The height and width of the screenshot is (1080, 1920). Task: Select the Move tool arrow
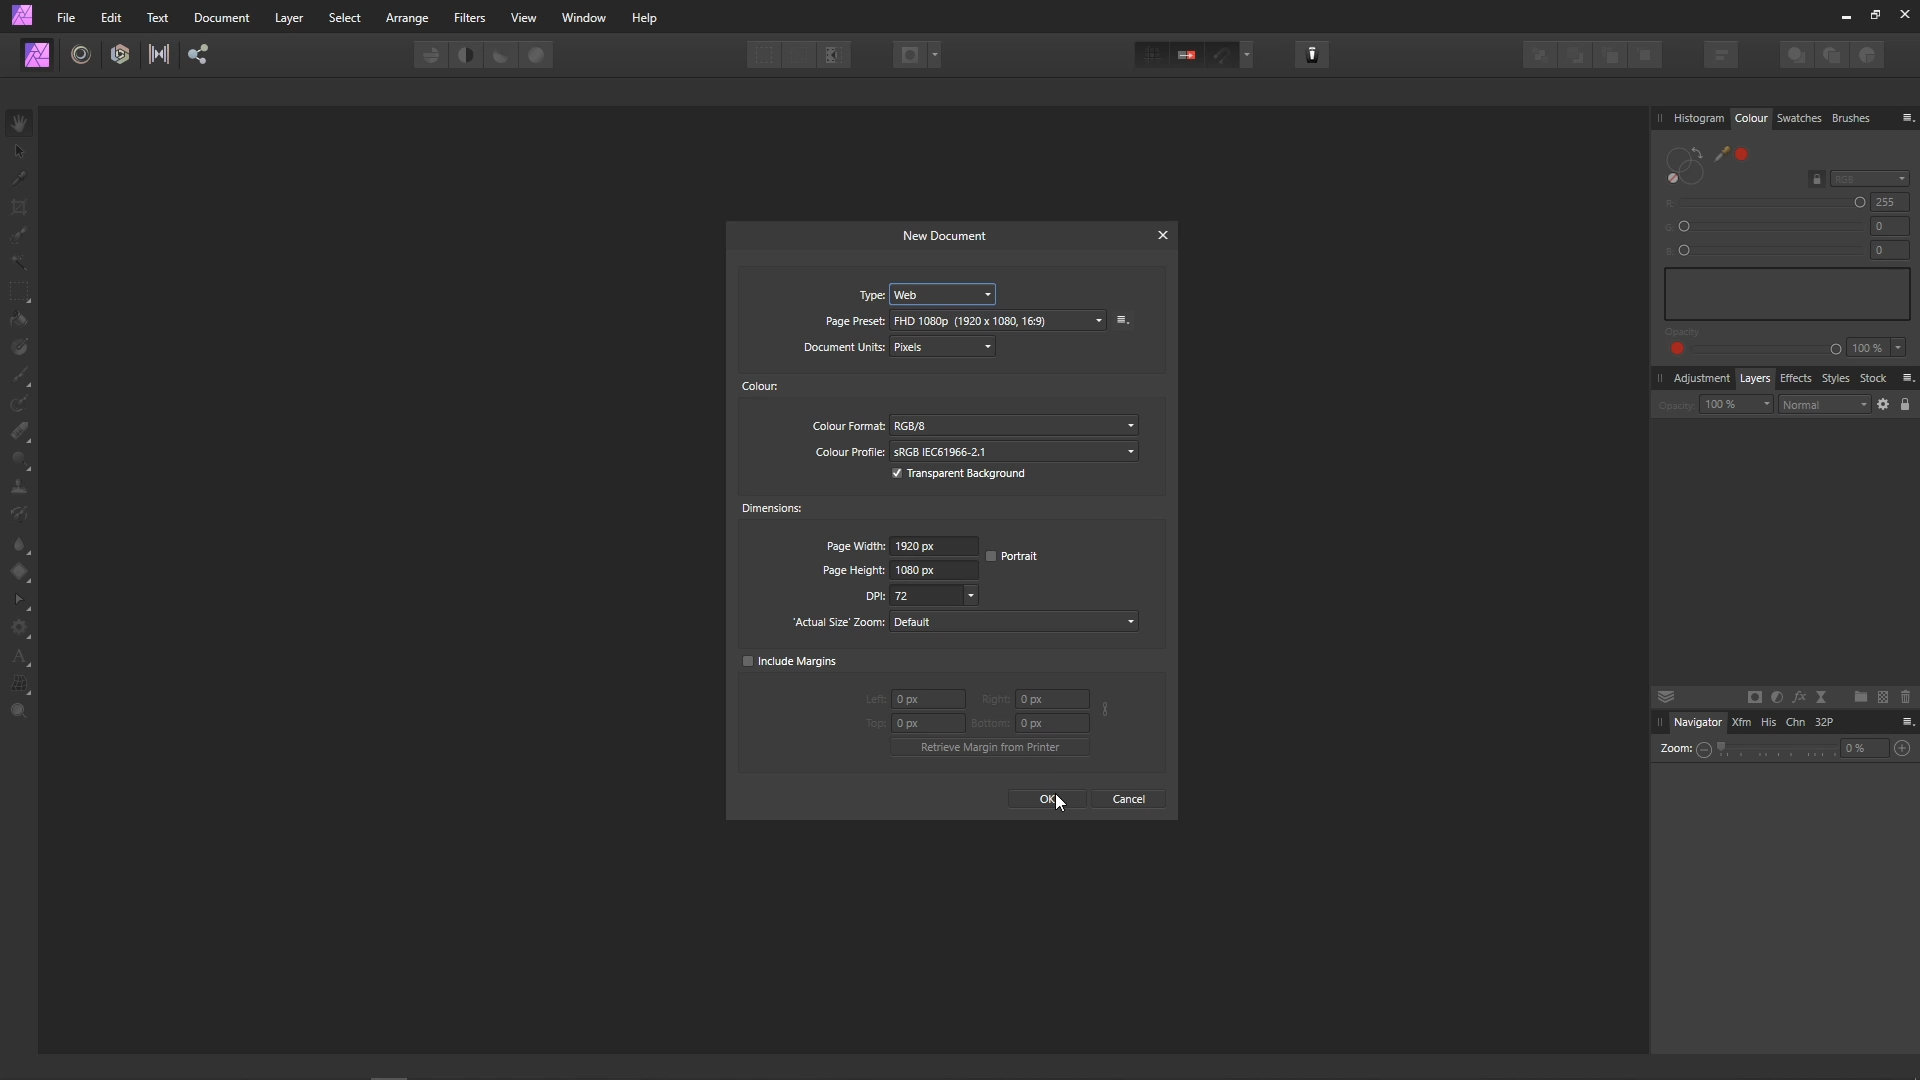pos(19,151)
